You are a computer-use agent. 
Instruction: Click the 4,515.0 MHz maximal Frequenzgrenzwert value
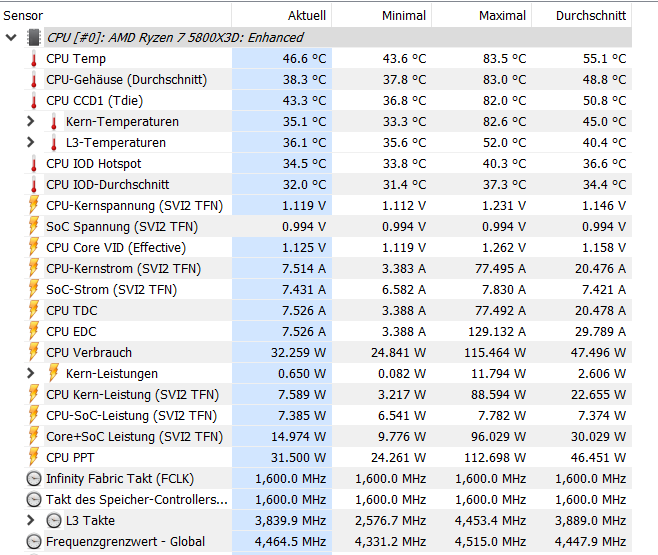tap(491, 541)
